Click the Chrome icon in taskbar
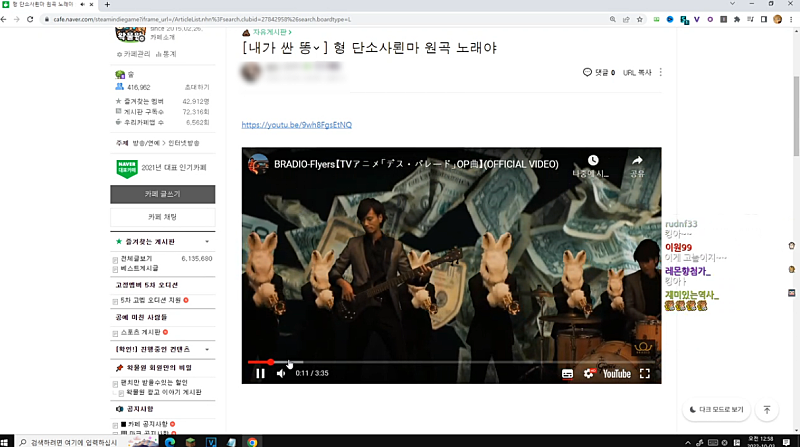Viewport: 800px width, 447px height. [253, 441]
